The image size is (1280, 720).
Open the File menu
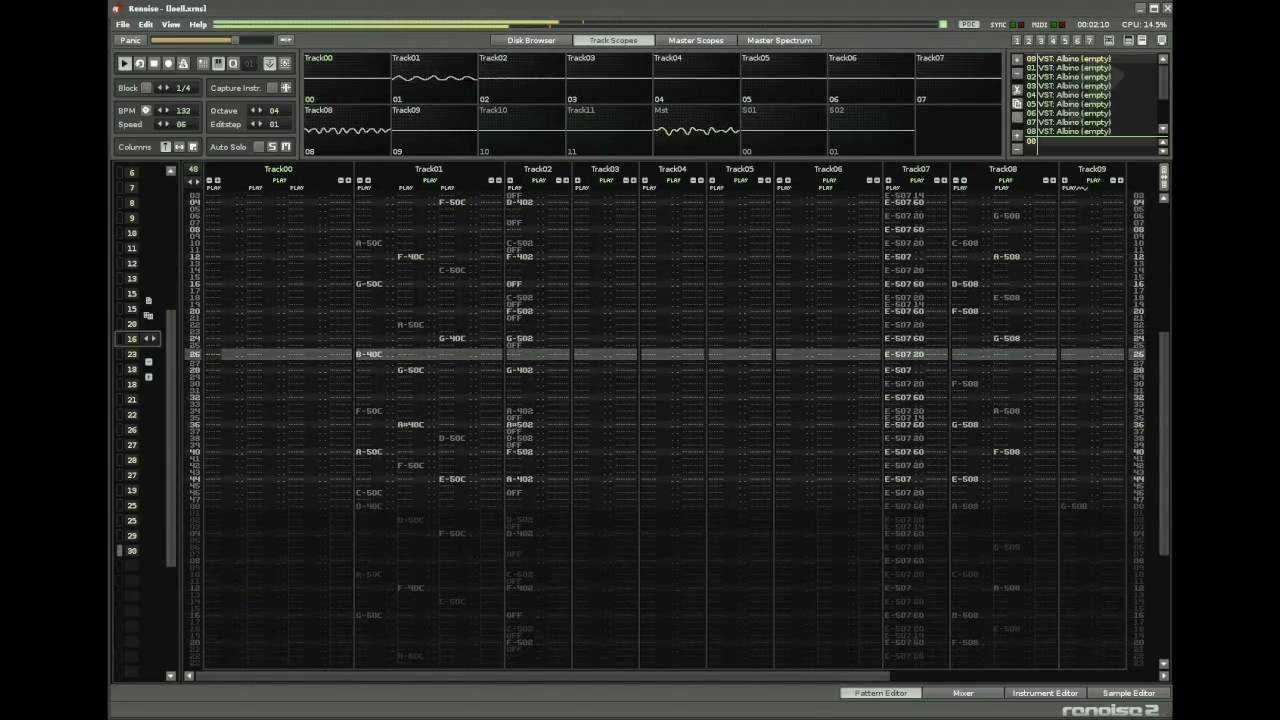point(122,24)
